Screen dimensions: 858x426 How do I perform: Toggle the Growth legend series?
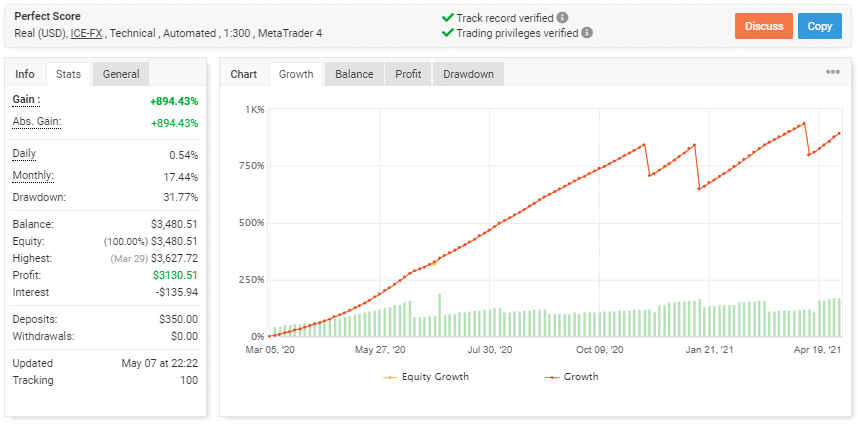[x=572, y=377]
